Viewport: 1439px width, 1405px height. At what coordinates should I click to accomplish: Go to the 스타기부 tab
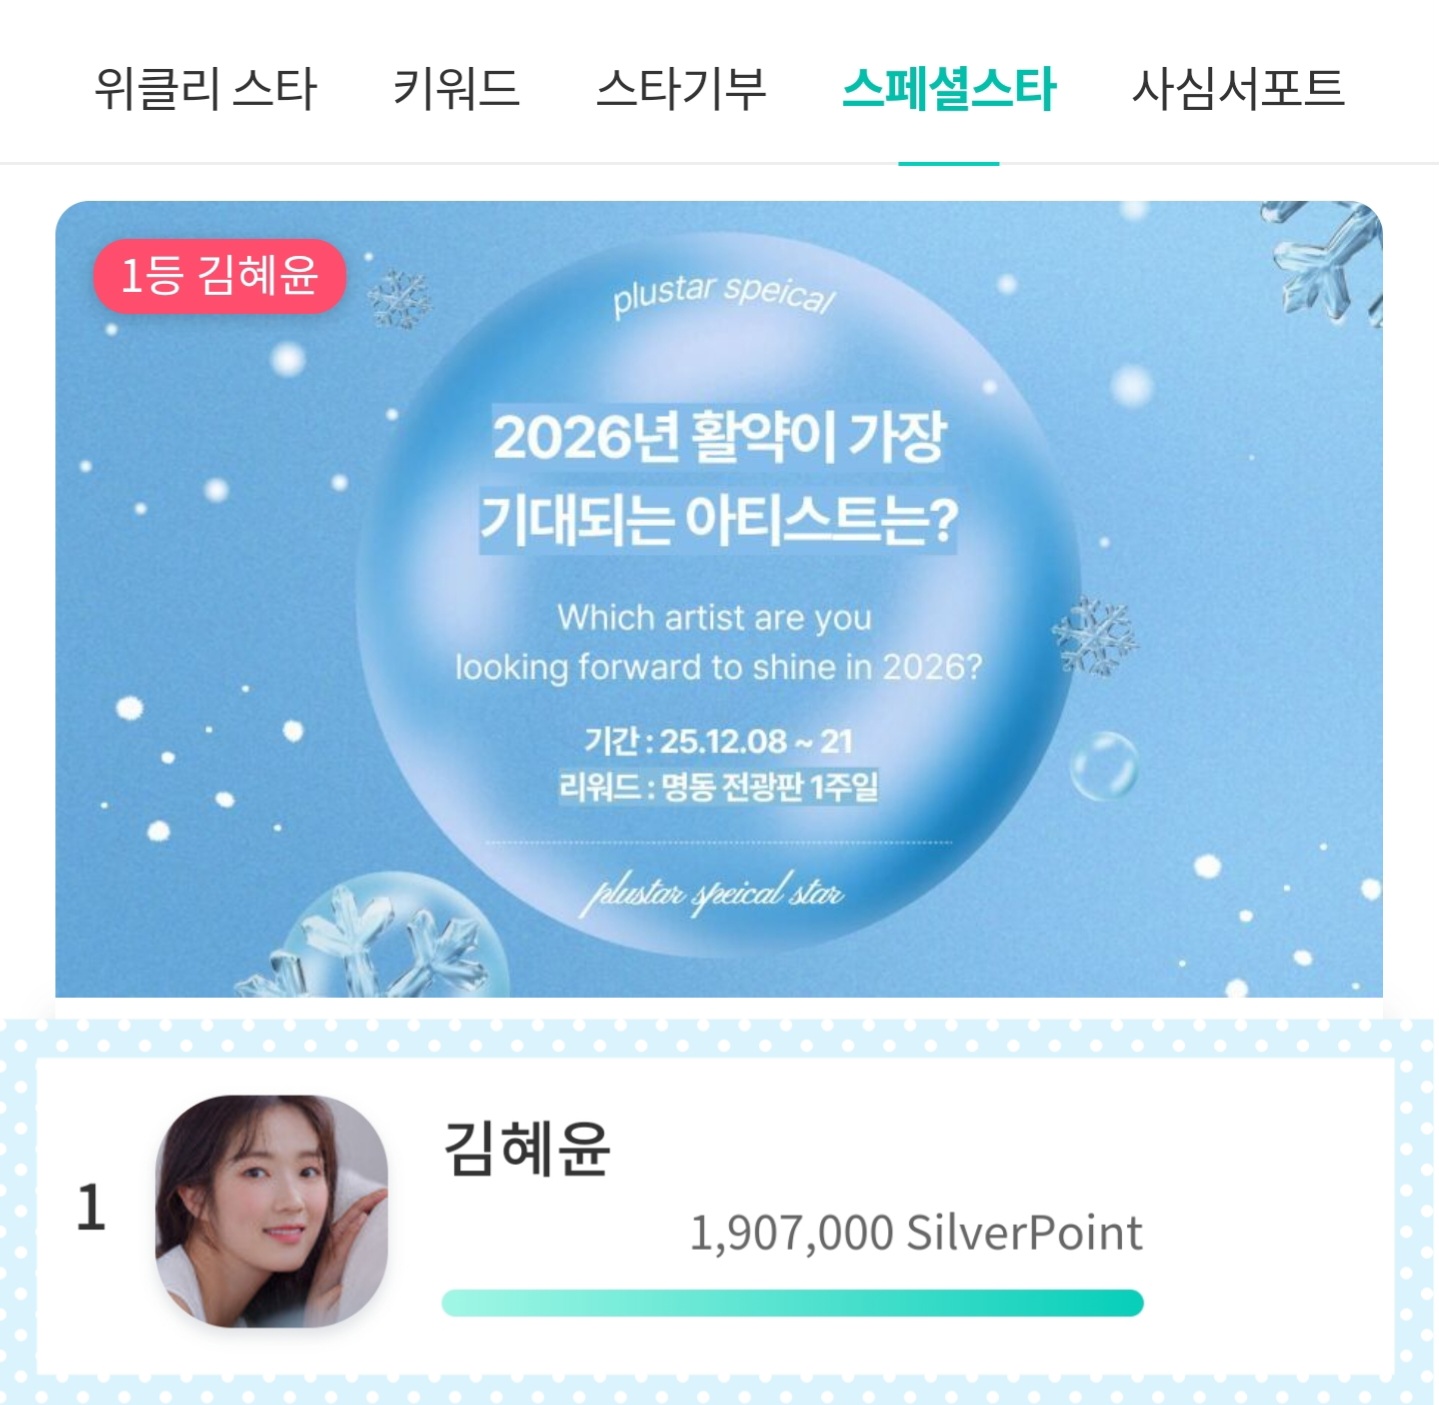pyautogui.click(x=681, y=89)
